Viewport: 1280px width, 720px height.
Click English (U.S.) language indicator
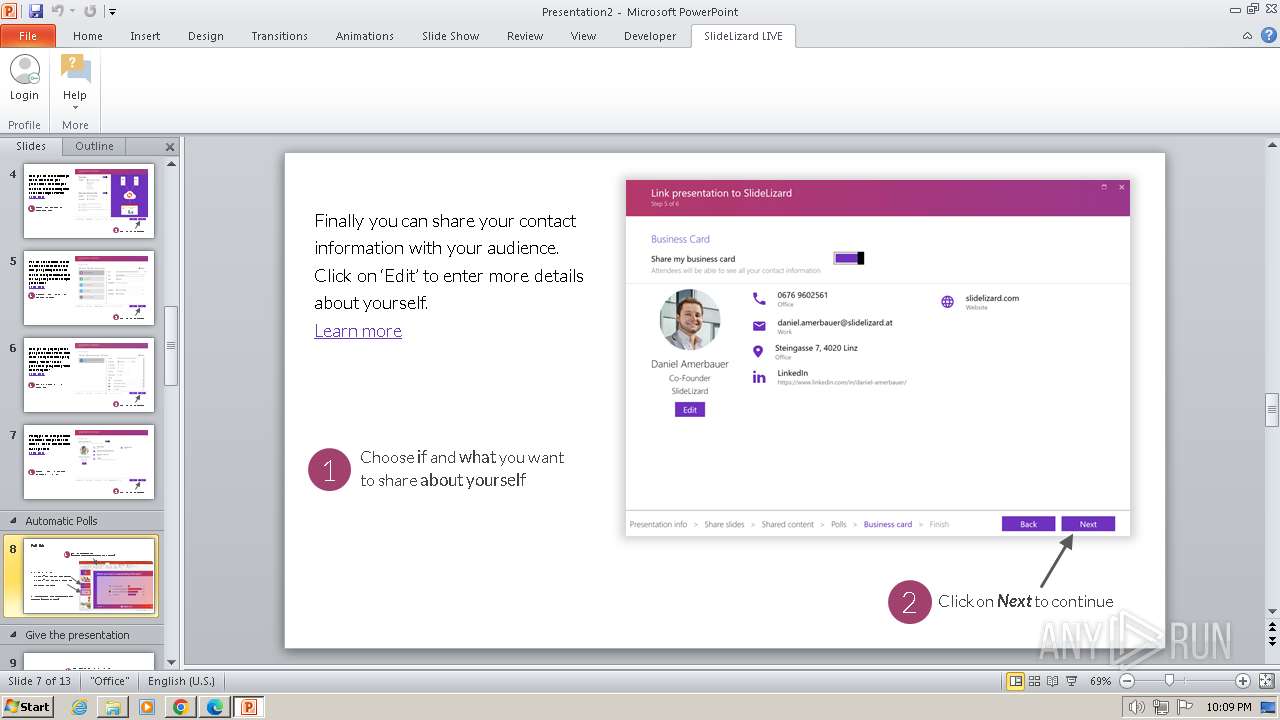tap(181, 681)
